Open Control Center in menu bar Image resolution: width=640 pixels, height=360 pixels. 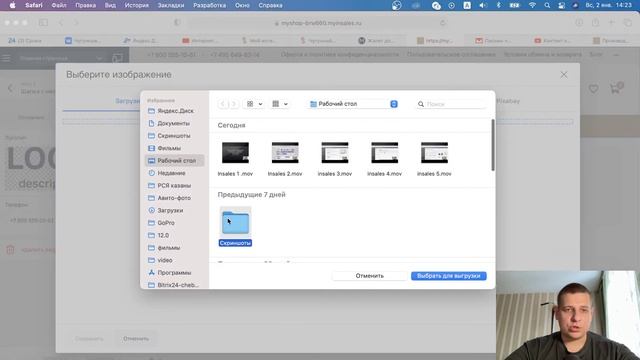[562, 5]
